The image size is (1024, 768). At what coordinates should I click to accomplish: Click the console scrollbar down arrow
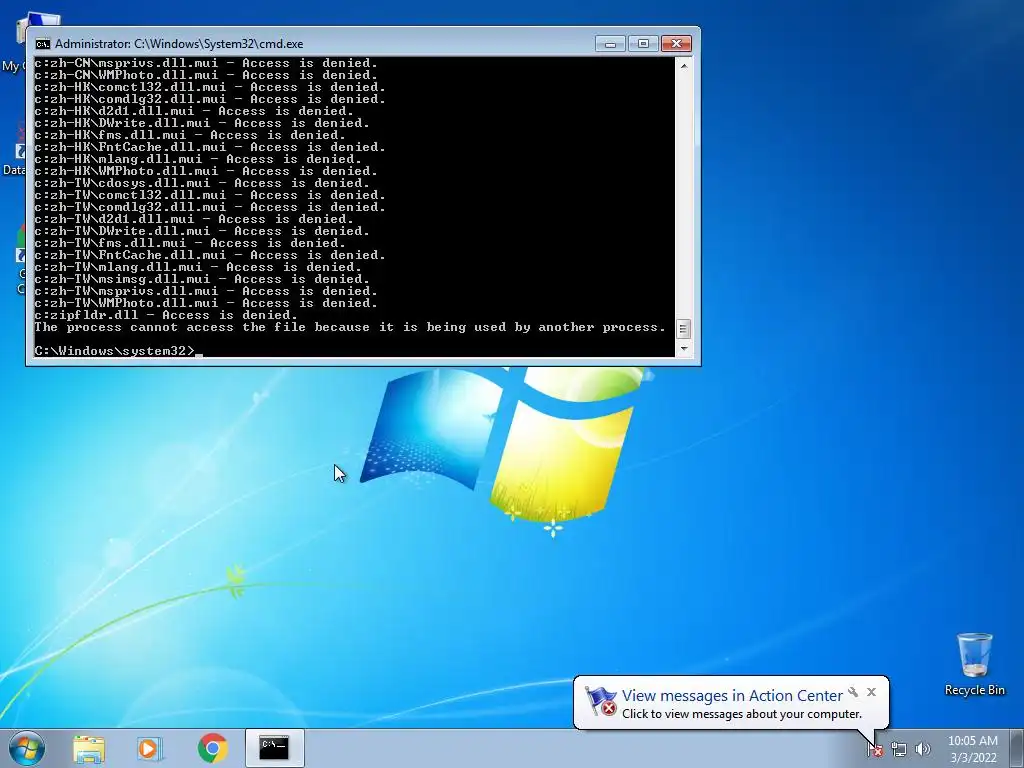coord(683,349)
